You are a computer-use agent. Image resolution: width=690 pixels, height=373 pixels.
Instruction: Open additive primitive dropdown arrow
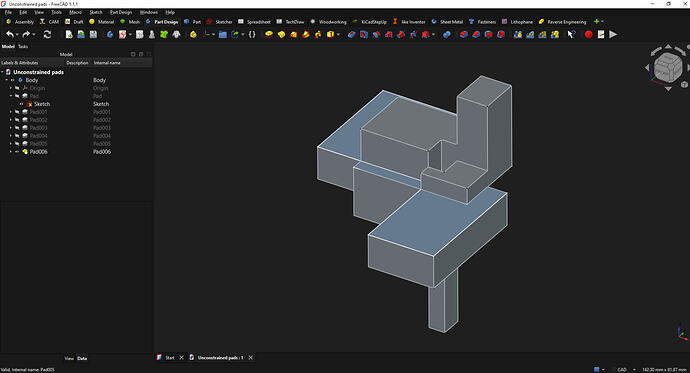338,34
